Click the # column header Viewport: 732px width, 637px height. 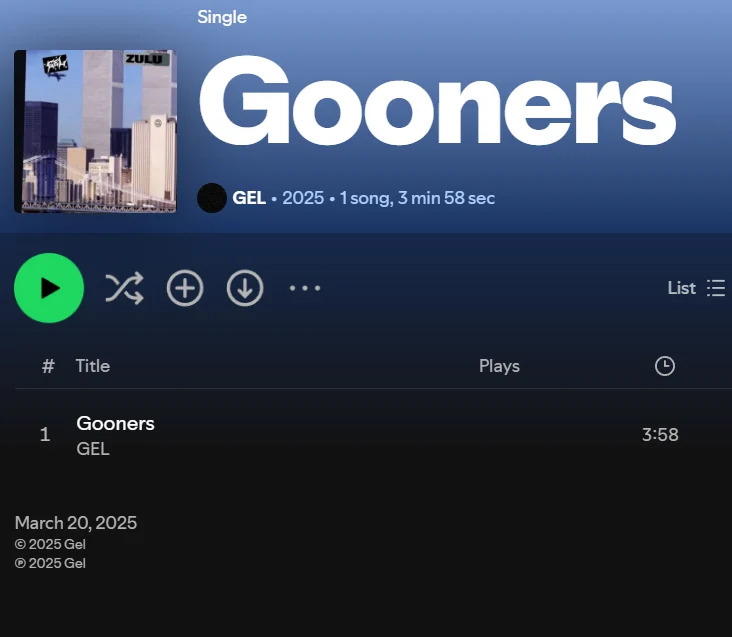coord(48,366)
